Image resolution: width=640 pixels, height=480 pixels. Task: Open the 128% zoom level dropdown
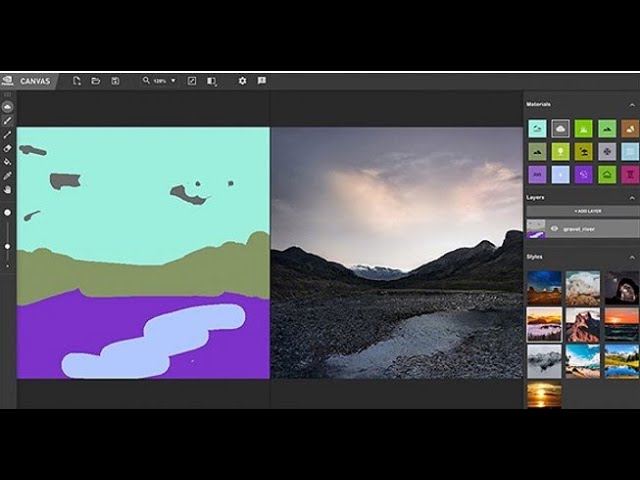[160, 81]
